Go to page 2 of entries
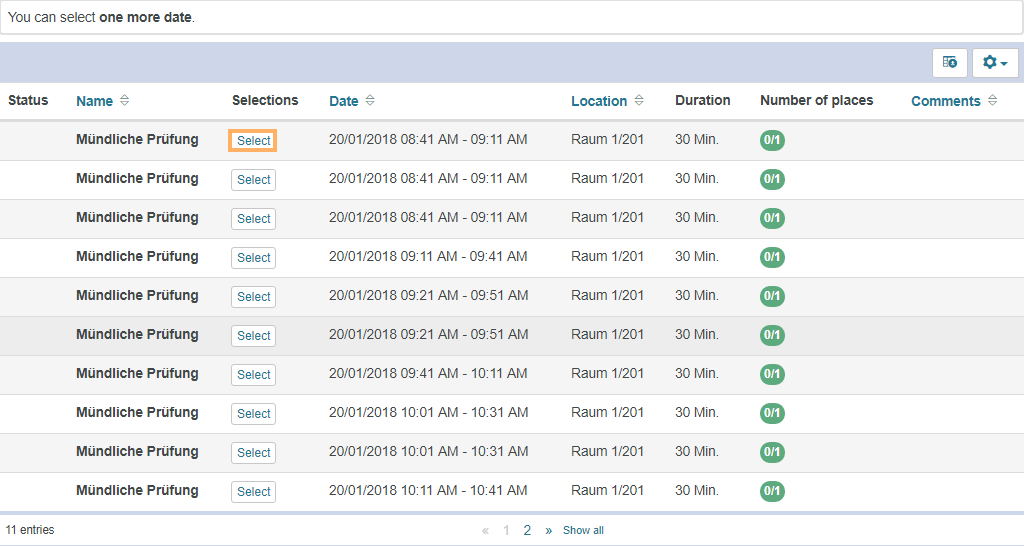 point(527,531)
